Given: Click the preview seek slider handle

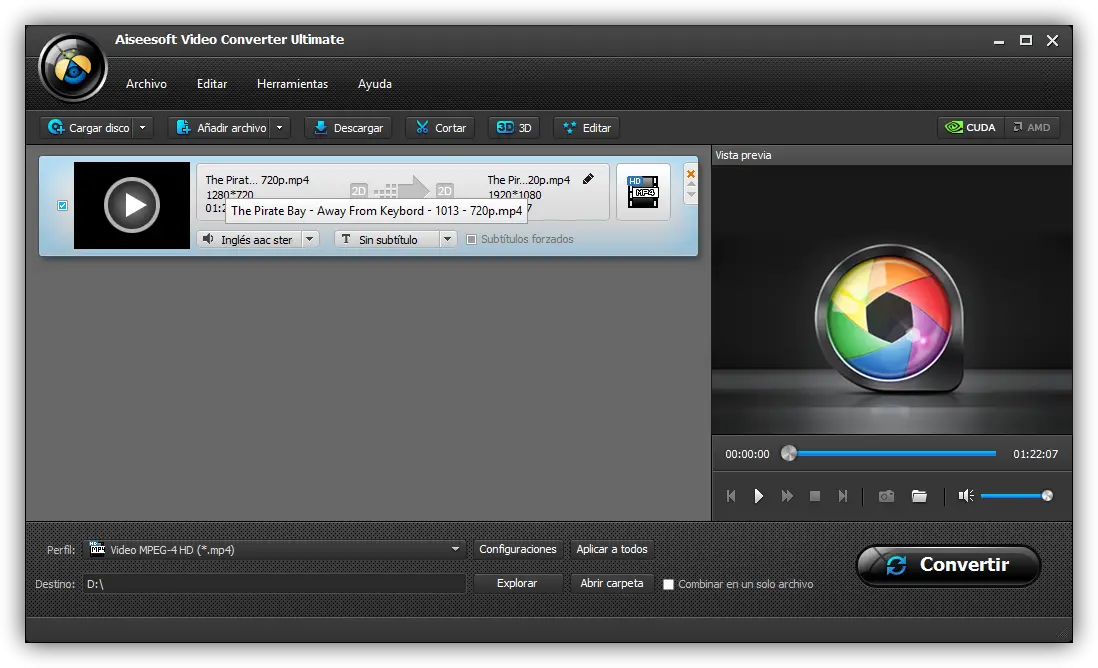Looking at the screenshot, I should (x=788, y=453).
